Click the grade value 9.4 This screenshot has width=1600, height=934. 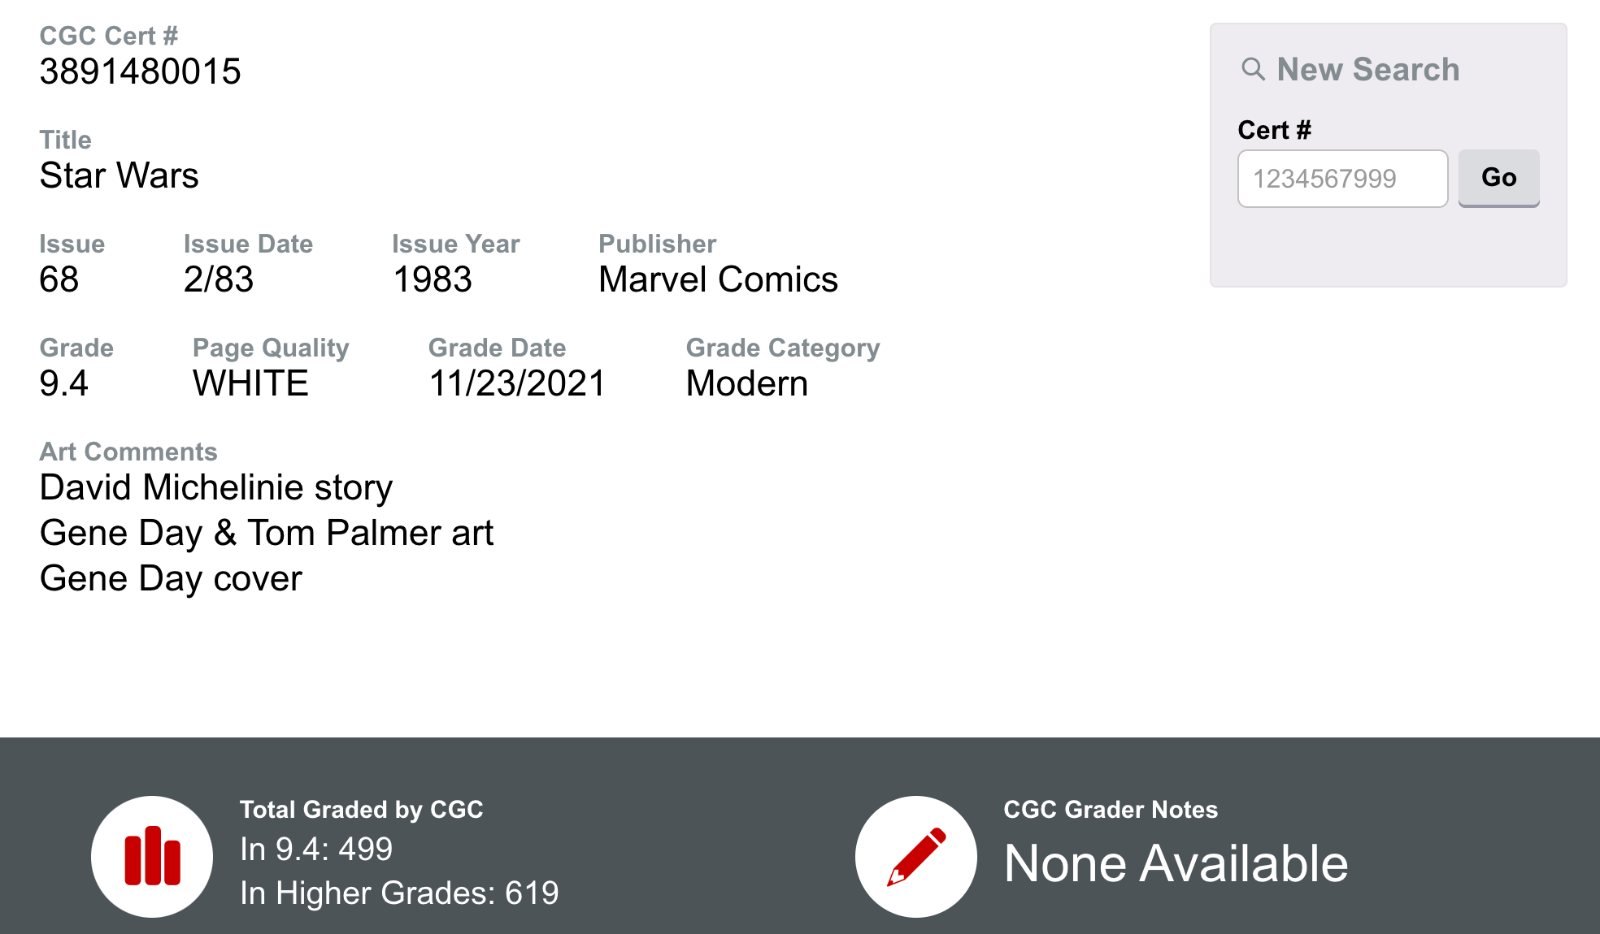pyautogui.click(x=64, y=384)
